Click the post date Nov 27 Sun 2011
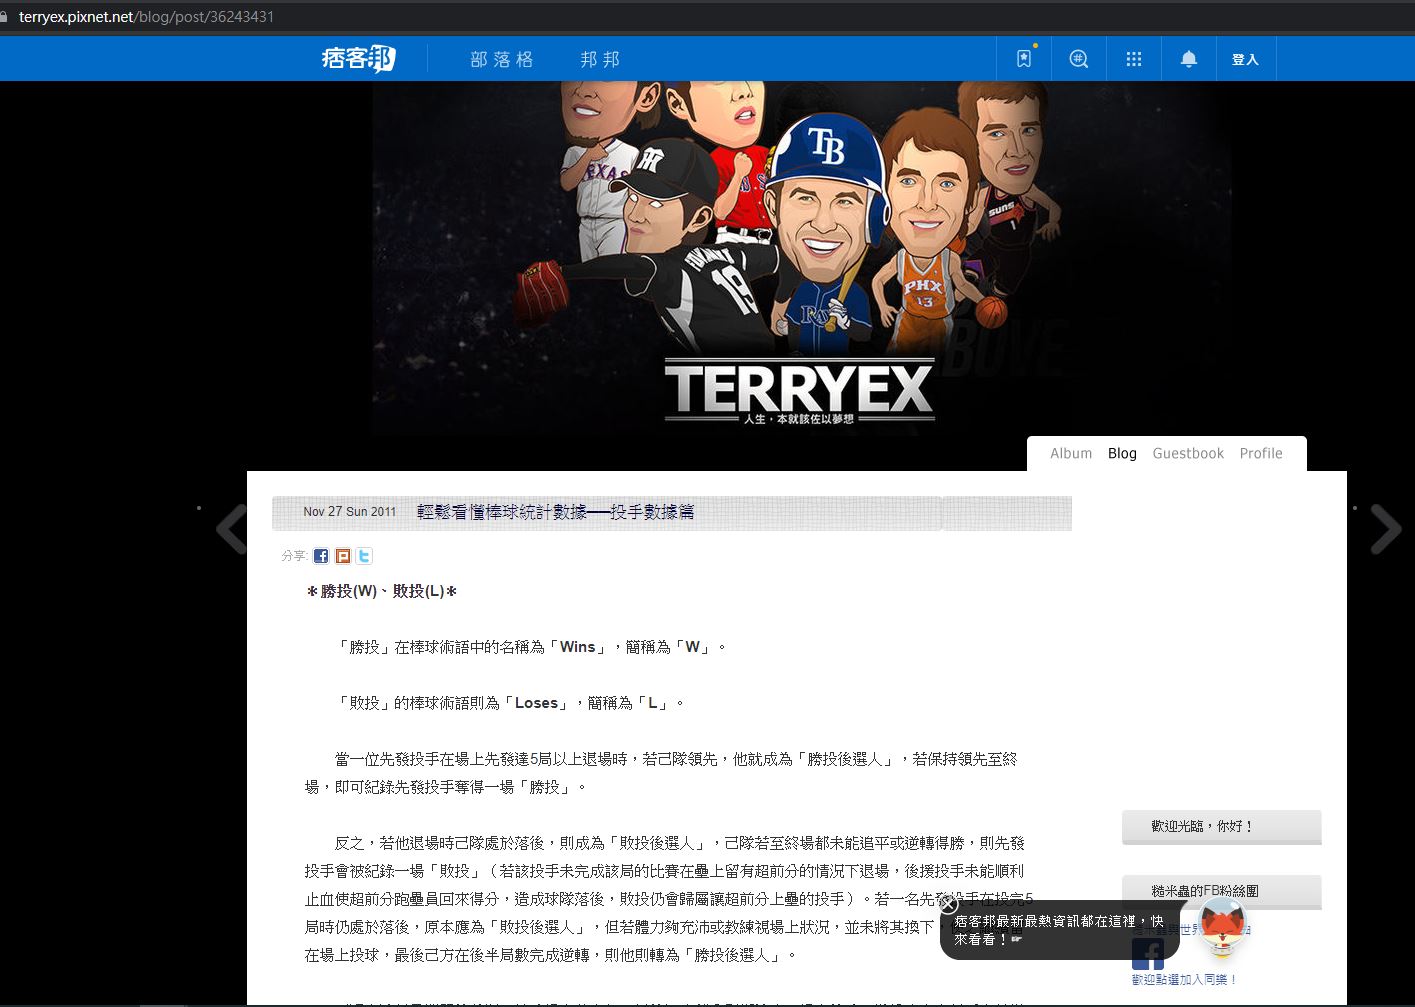This screenshot has height=1007, width=1415. tap(350, 512)
